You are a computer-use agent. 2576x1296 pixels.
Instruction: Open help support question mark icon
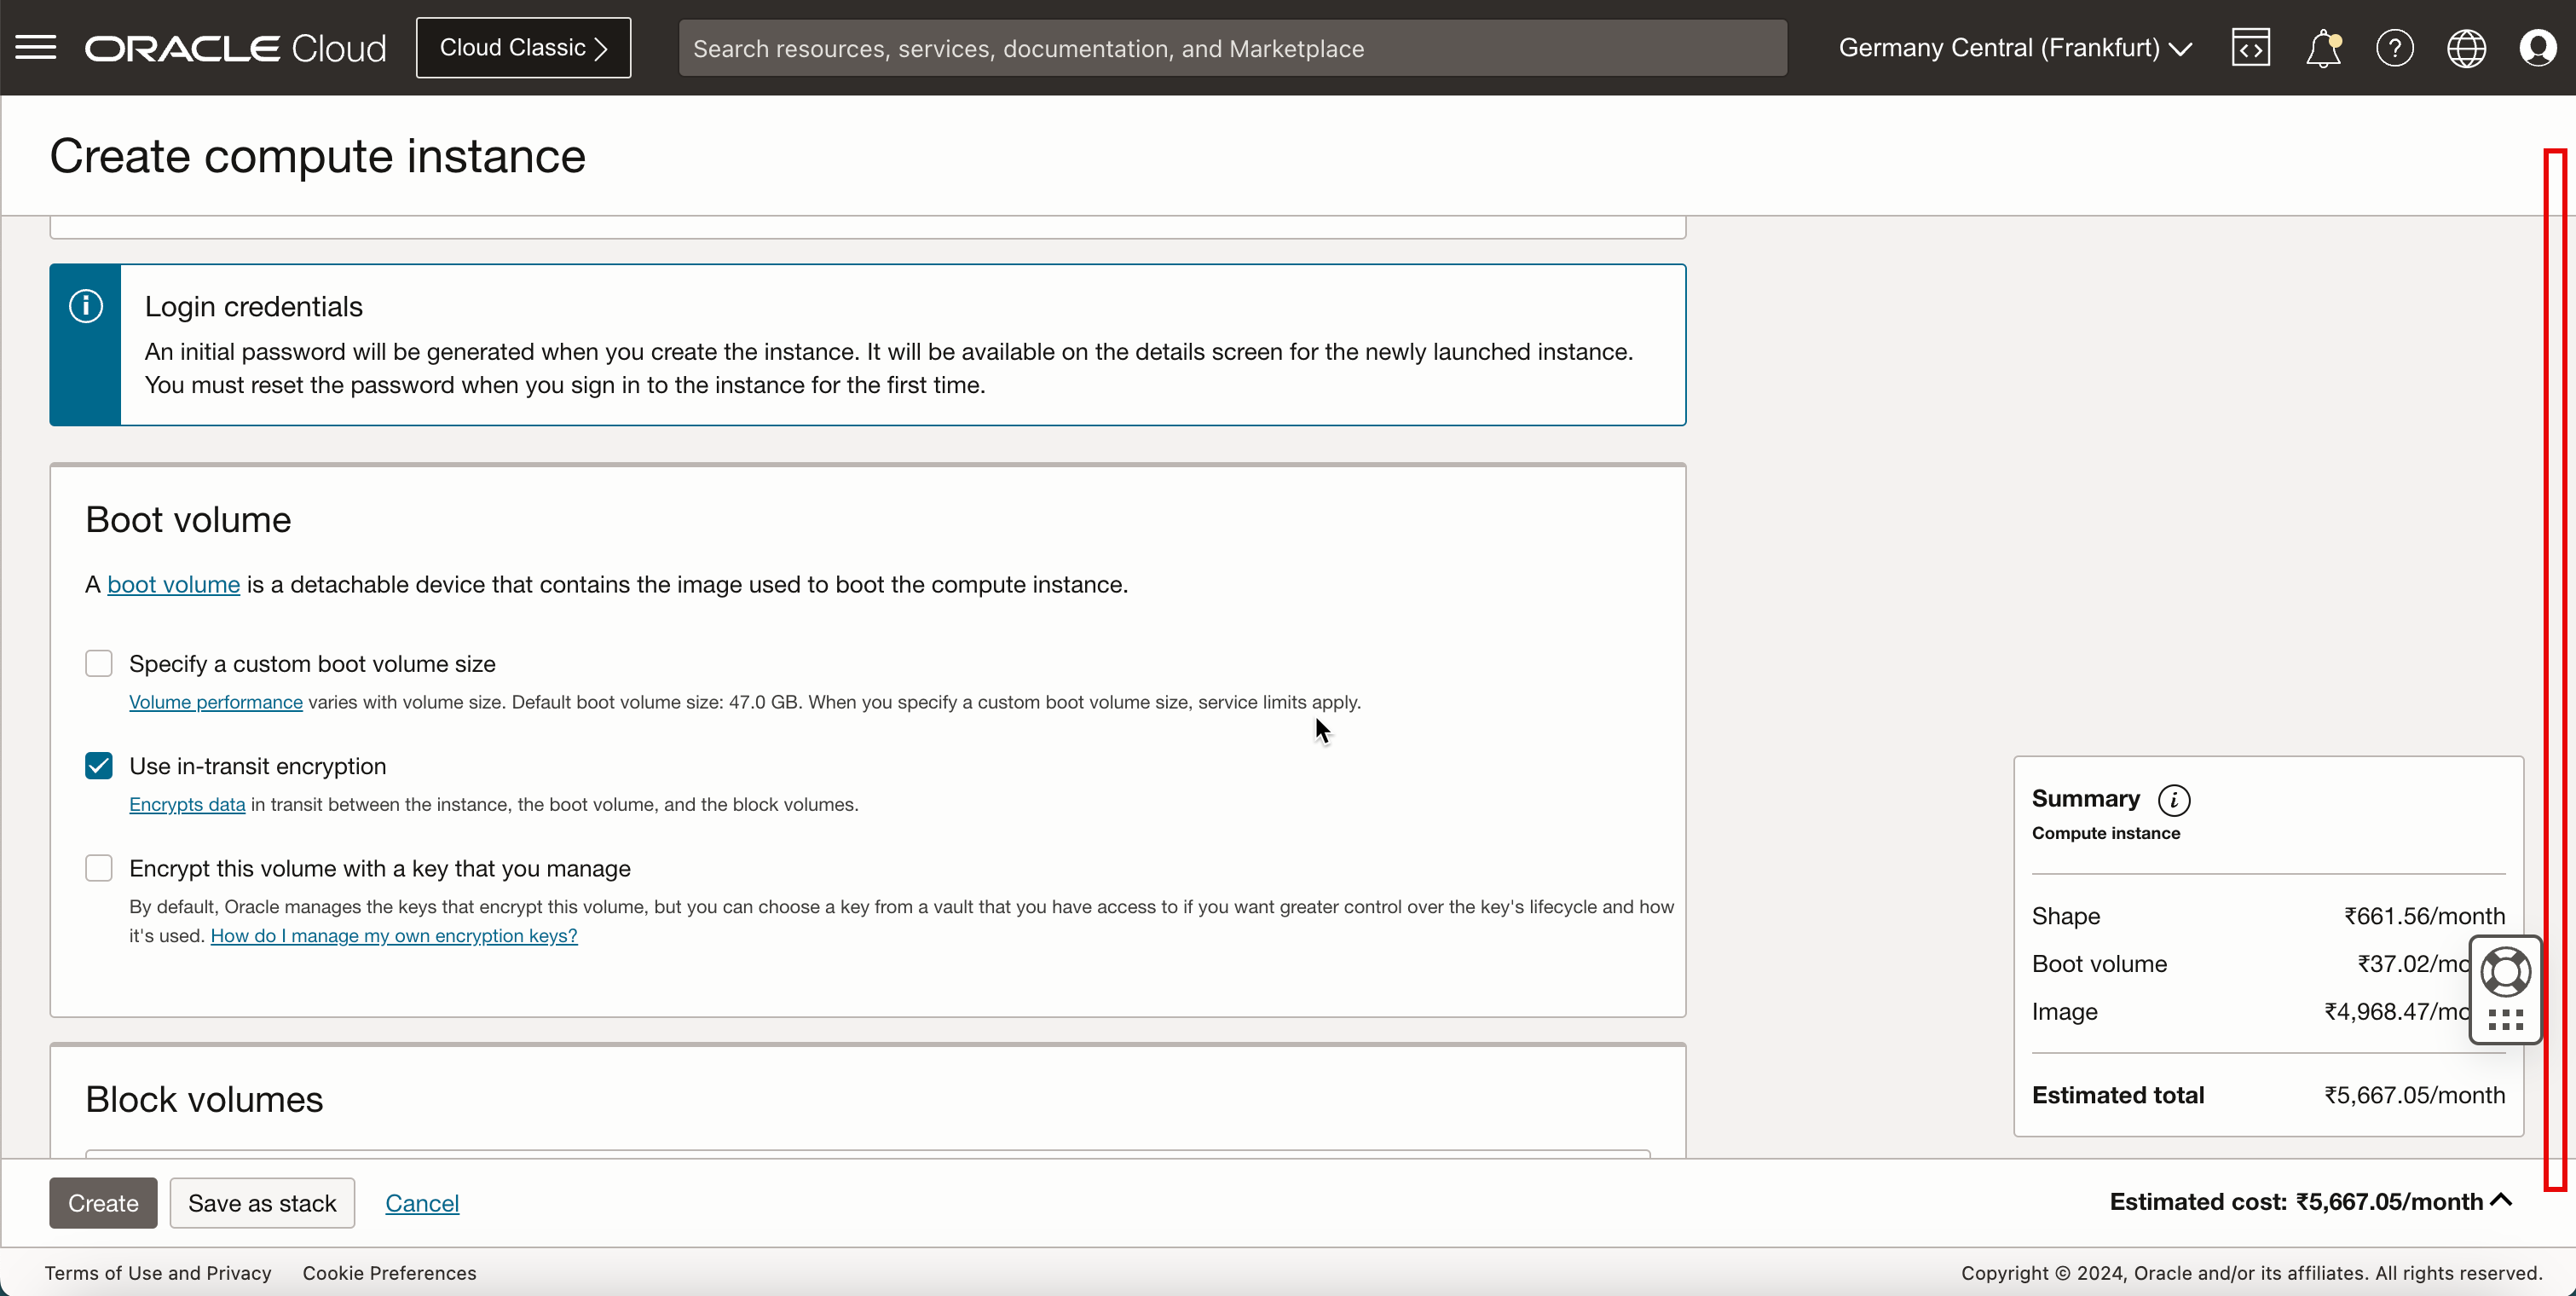pos(2396,48)
